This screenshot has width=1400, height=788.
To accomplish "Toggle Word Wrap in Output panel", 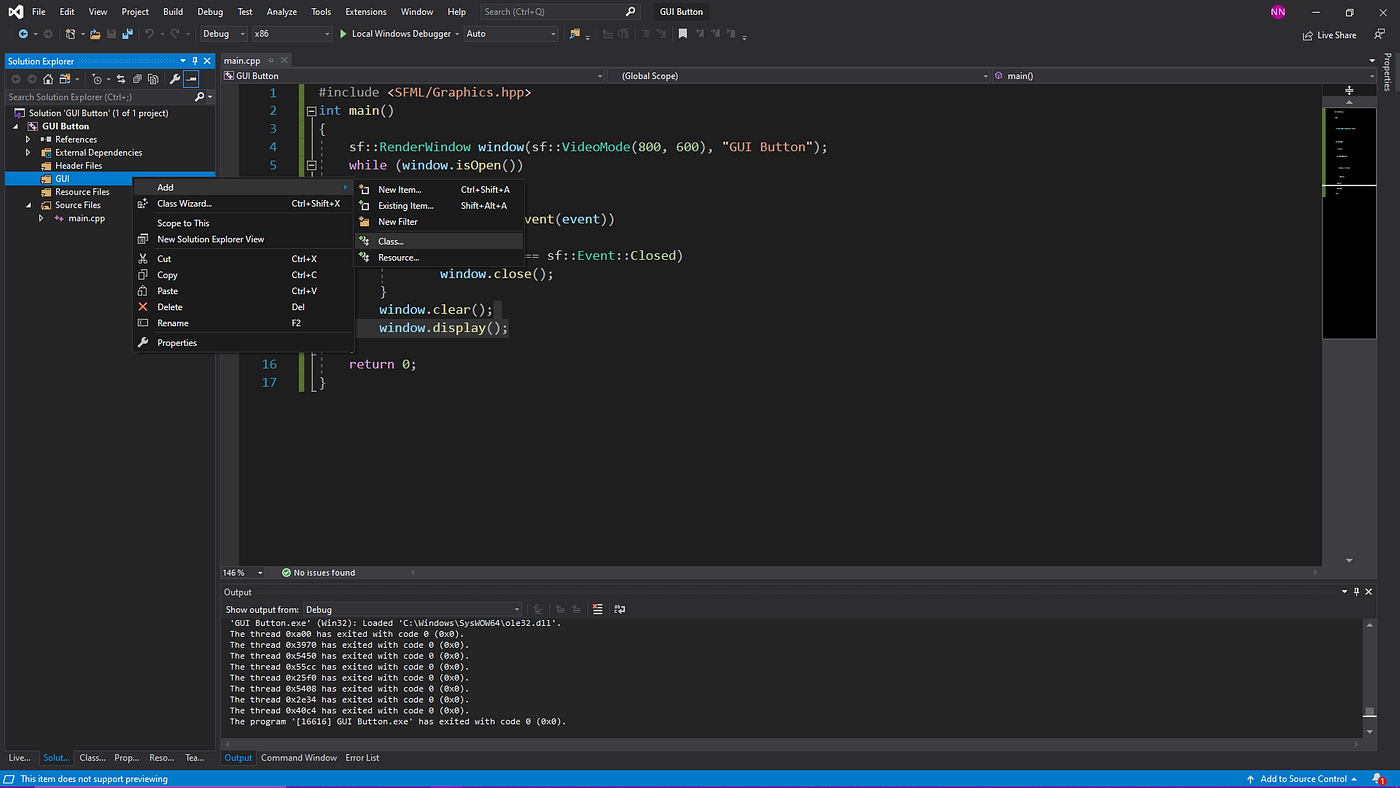I will 620,609.
